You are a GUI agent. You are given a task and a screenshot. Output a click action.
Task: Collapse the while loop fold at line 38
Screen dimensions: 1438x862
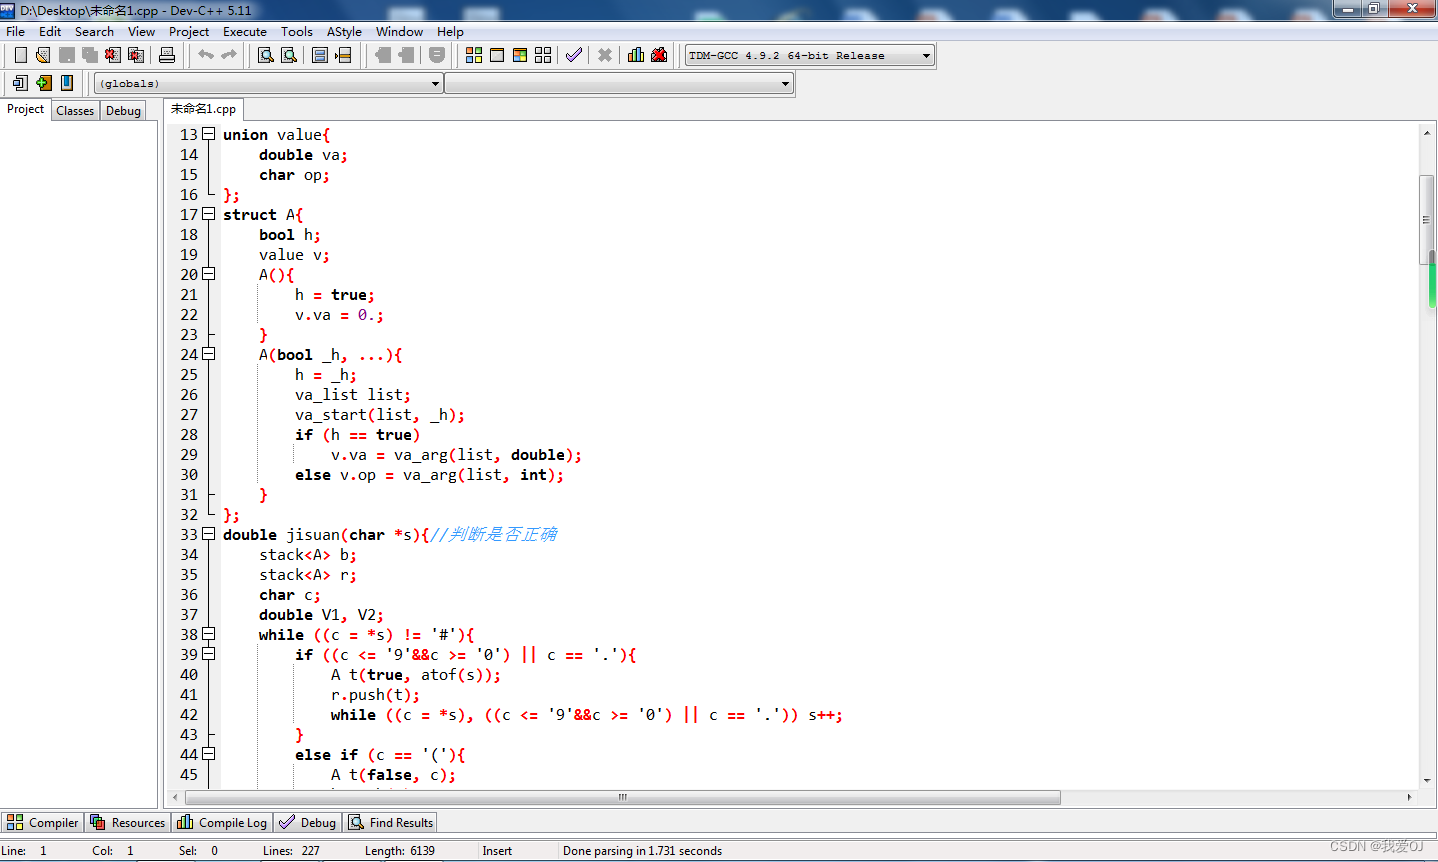(208, 634)
